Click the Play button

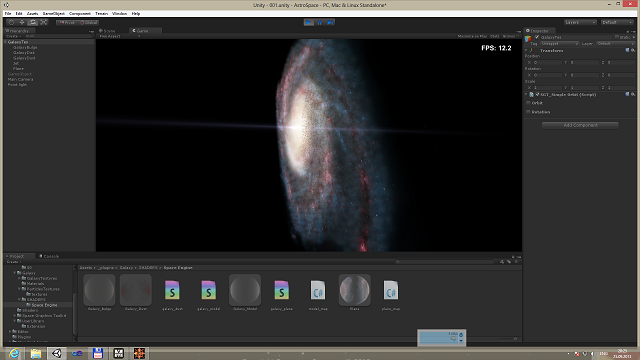(x=309, y=22)
